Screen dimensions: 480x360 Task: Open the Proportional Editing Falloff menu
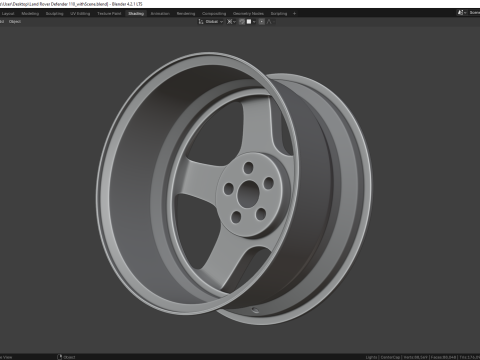(270, 22)
